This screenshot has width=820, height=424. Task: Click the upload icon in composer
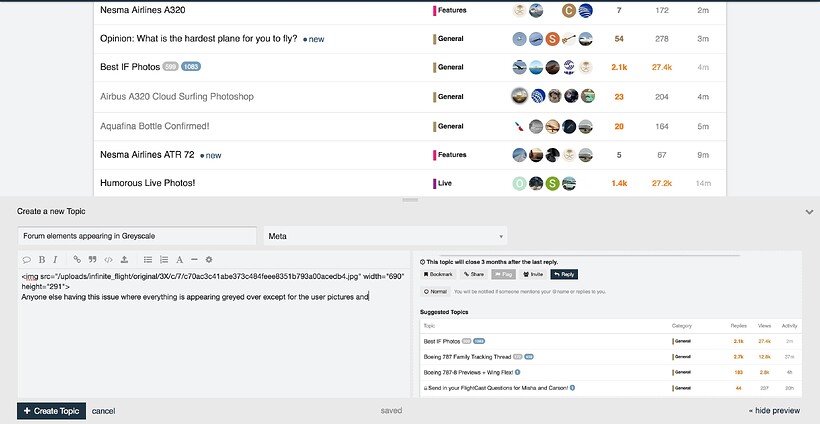click(x=124, y=259)
